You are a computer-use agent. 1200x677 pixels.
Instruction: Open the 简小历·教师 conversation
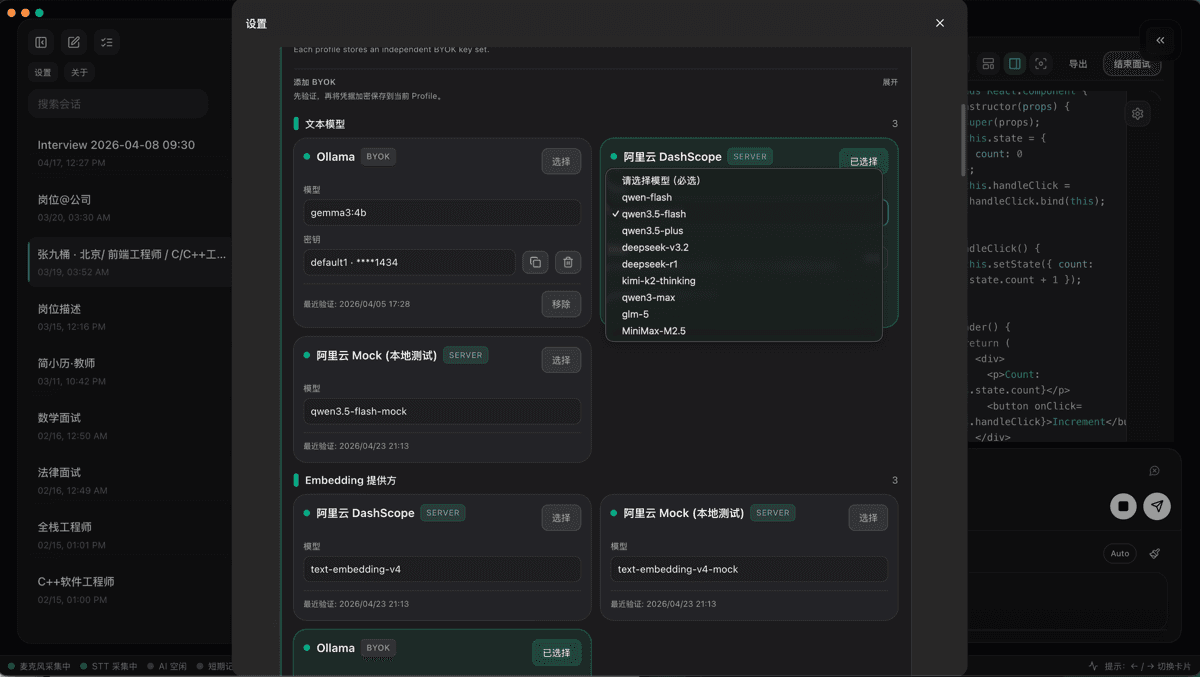click(x=130, y=371)
